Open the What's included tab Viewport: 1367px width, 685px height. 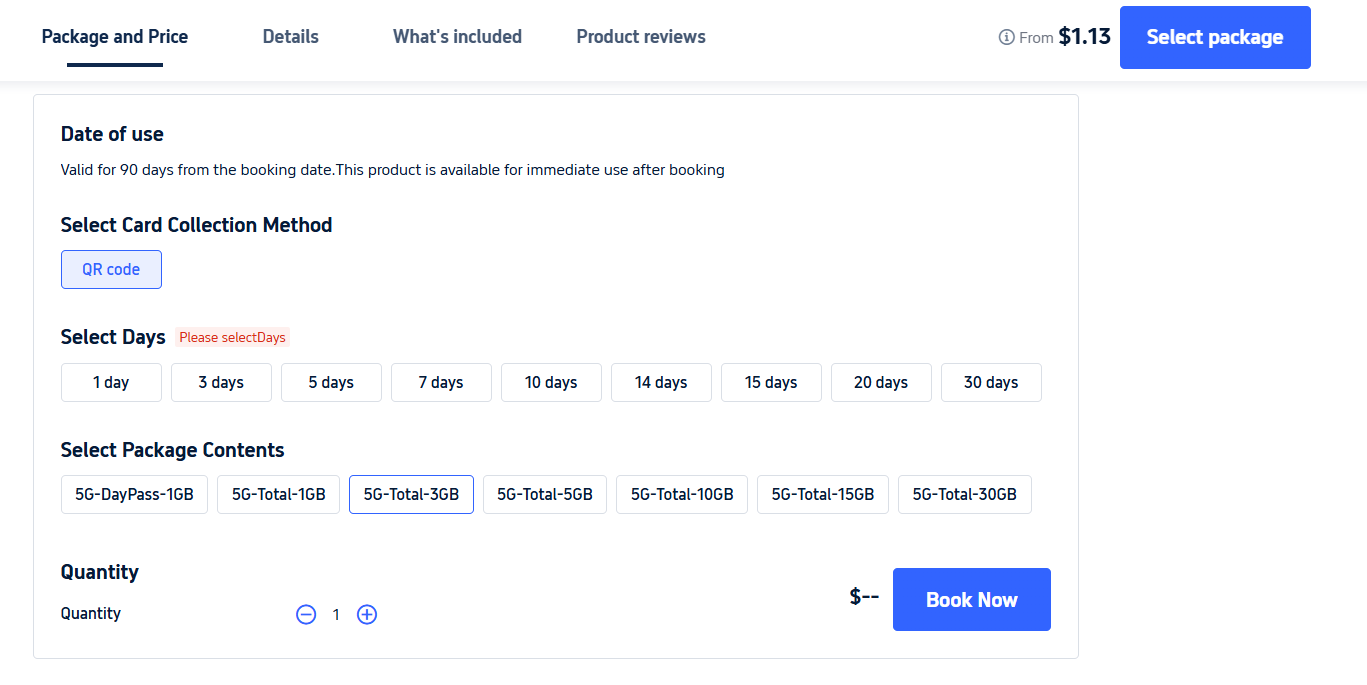(457, 37)
